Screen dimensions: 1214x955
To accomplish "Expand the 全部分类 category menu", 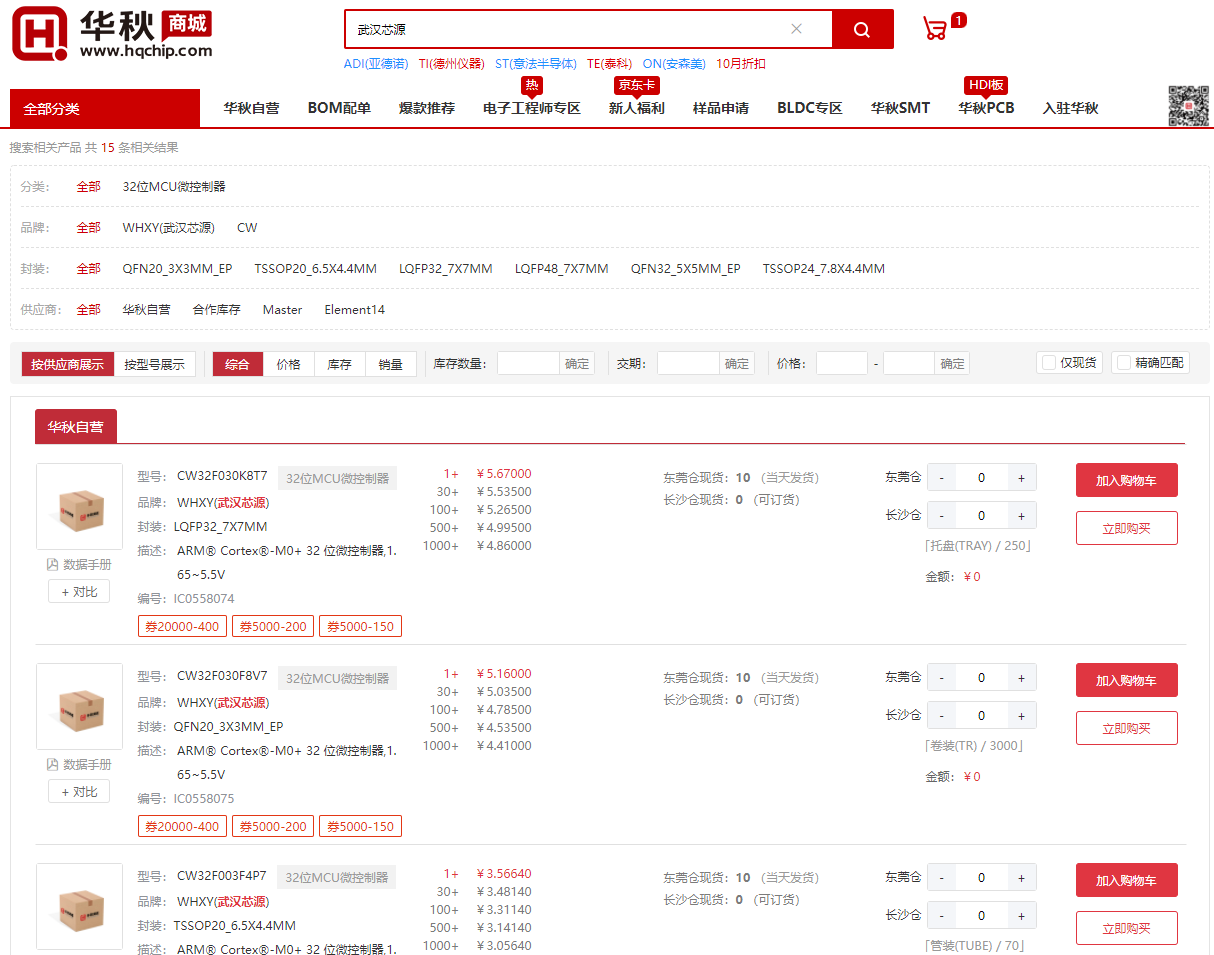I will point(105,109).
